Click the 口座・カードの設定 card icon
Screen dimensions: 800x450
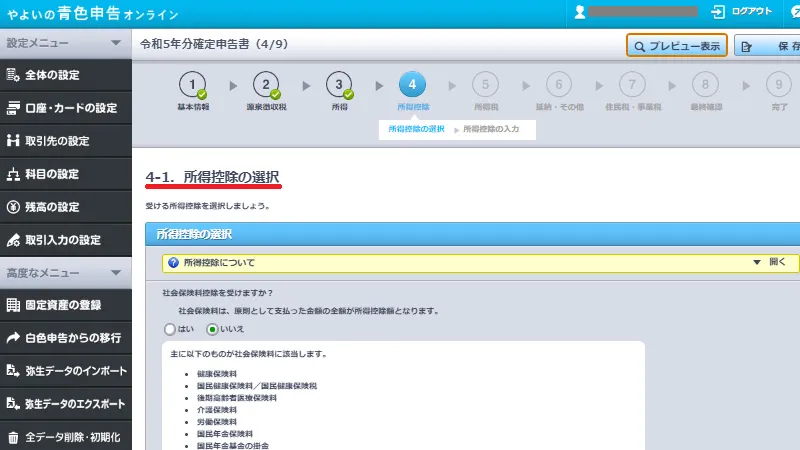click(13, 108)
